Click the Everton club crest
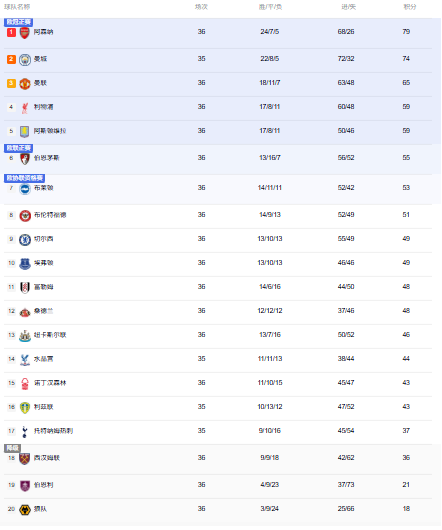Screen dimensions: 442x530 [x=25, y=264]
